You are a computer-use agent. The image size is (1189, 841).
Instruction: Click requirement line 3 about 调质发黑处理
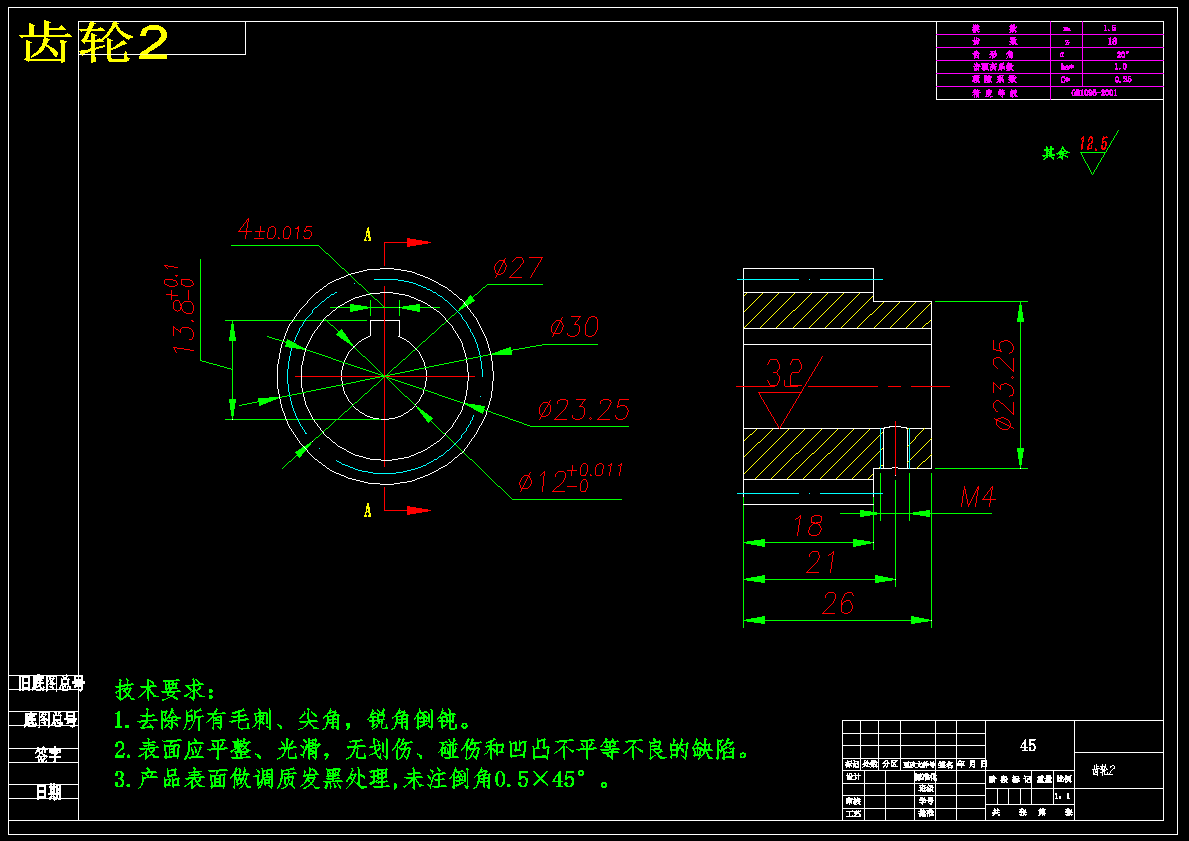[x=362, y=780]
